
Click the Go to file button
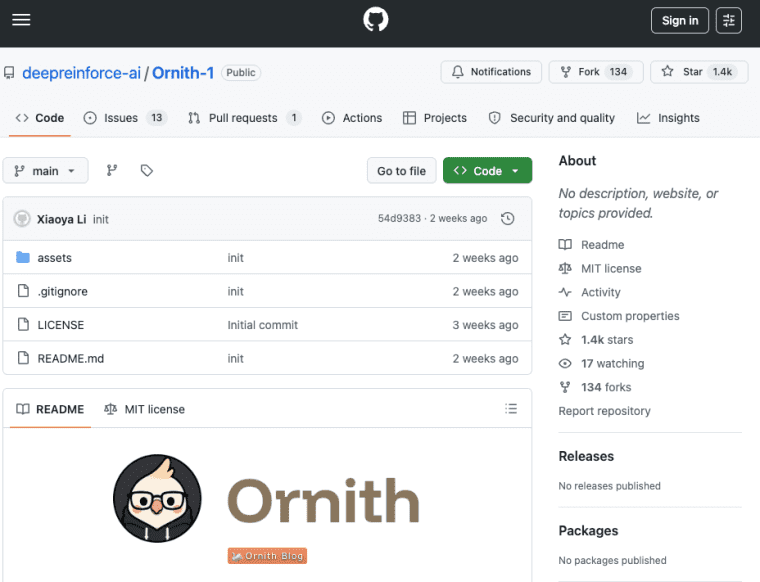click(401, 171)
